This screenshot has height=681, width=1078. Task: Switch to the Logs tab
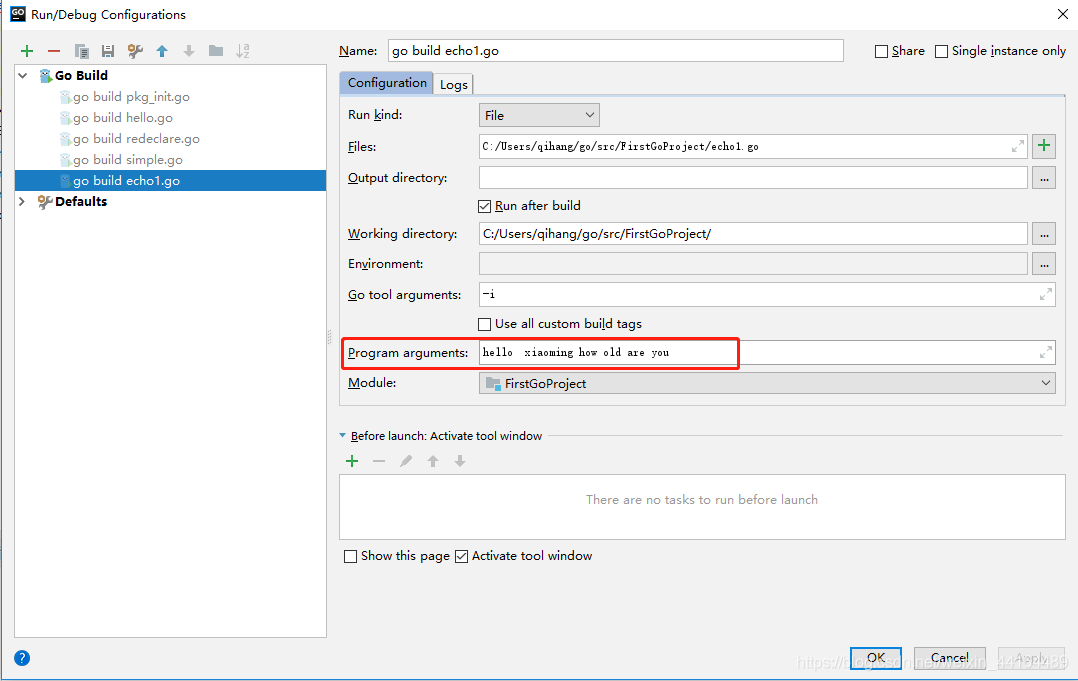tap(454, 85)
